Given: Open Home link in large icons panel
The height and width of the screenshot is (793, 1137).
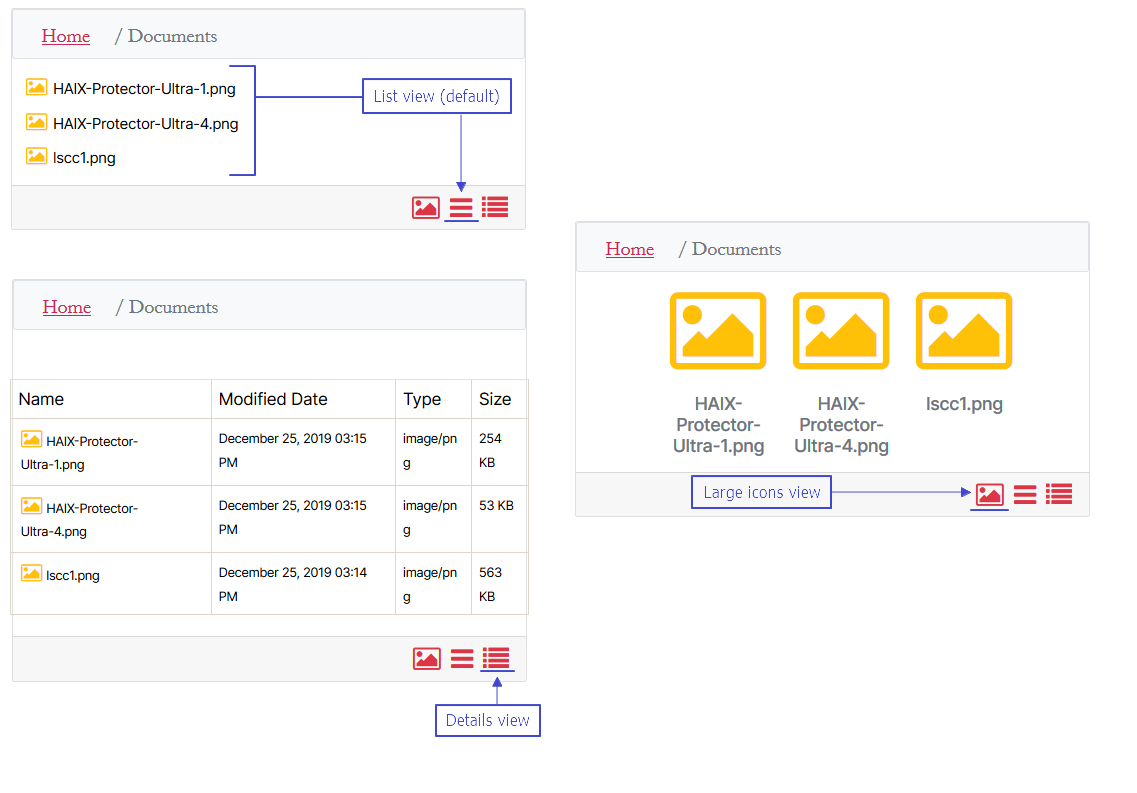Looking at the screenshot, I should click(629, 249).
